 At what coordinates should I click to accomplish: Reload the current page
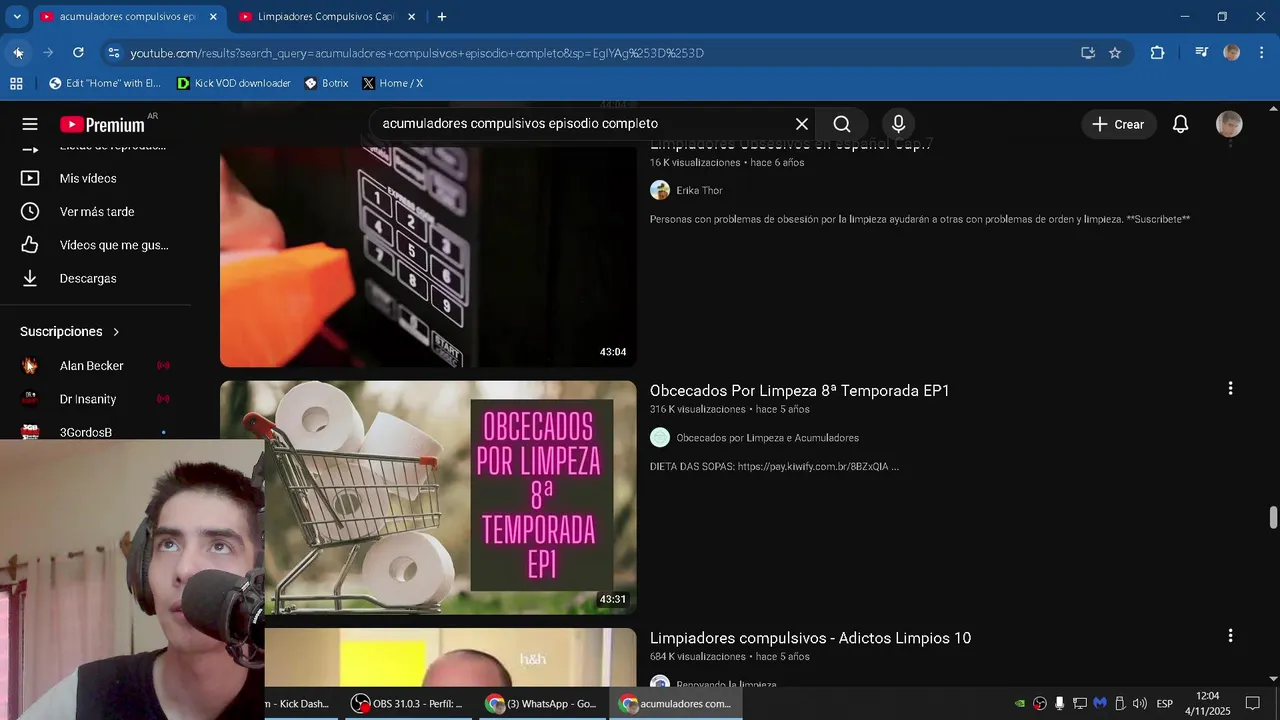[x=78, y=53]
